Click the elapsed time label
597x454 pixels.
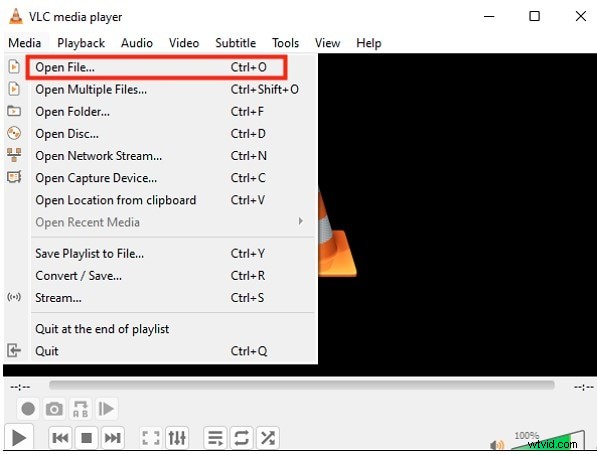click(20, 387)
